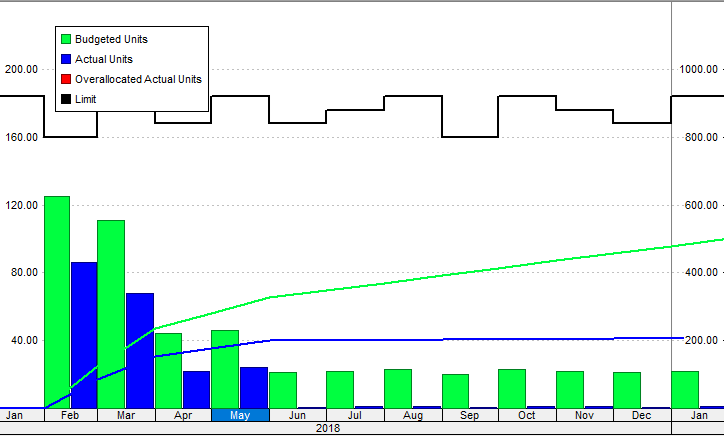
Task: Click the 2018 year band in timescale
Action: coord(328,428)
